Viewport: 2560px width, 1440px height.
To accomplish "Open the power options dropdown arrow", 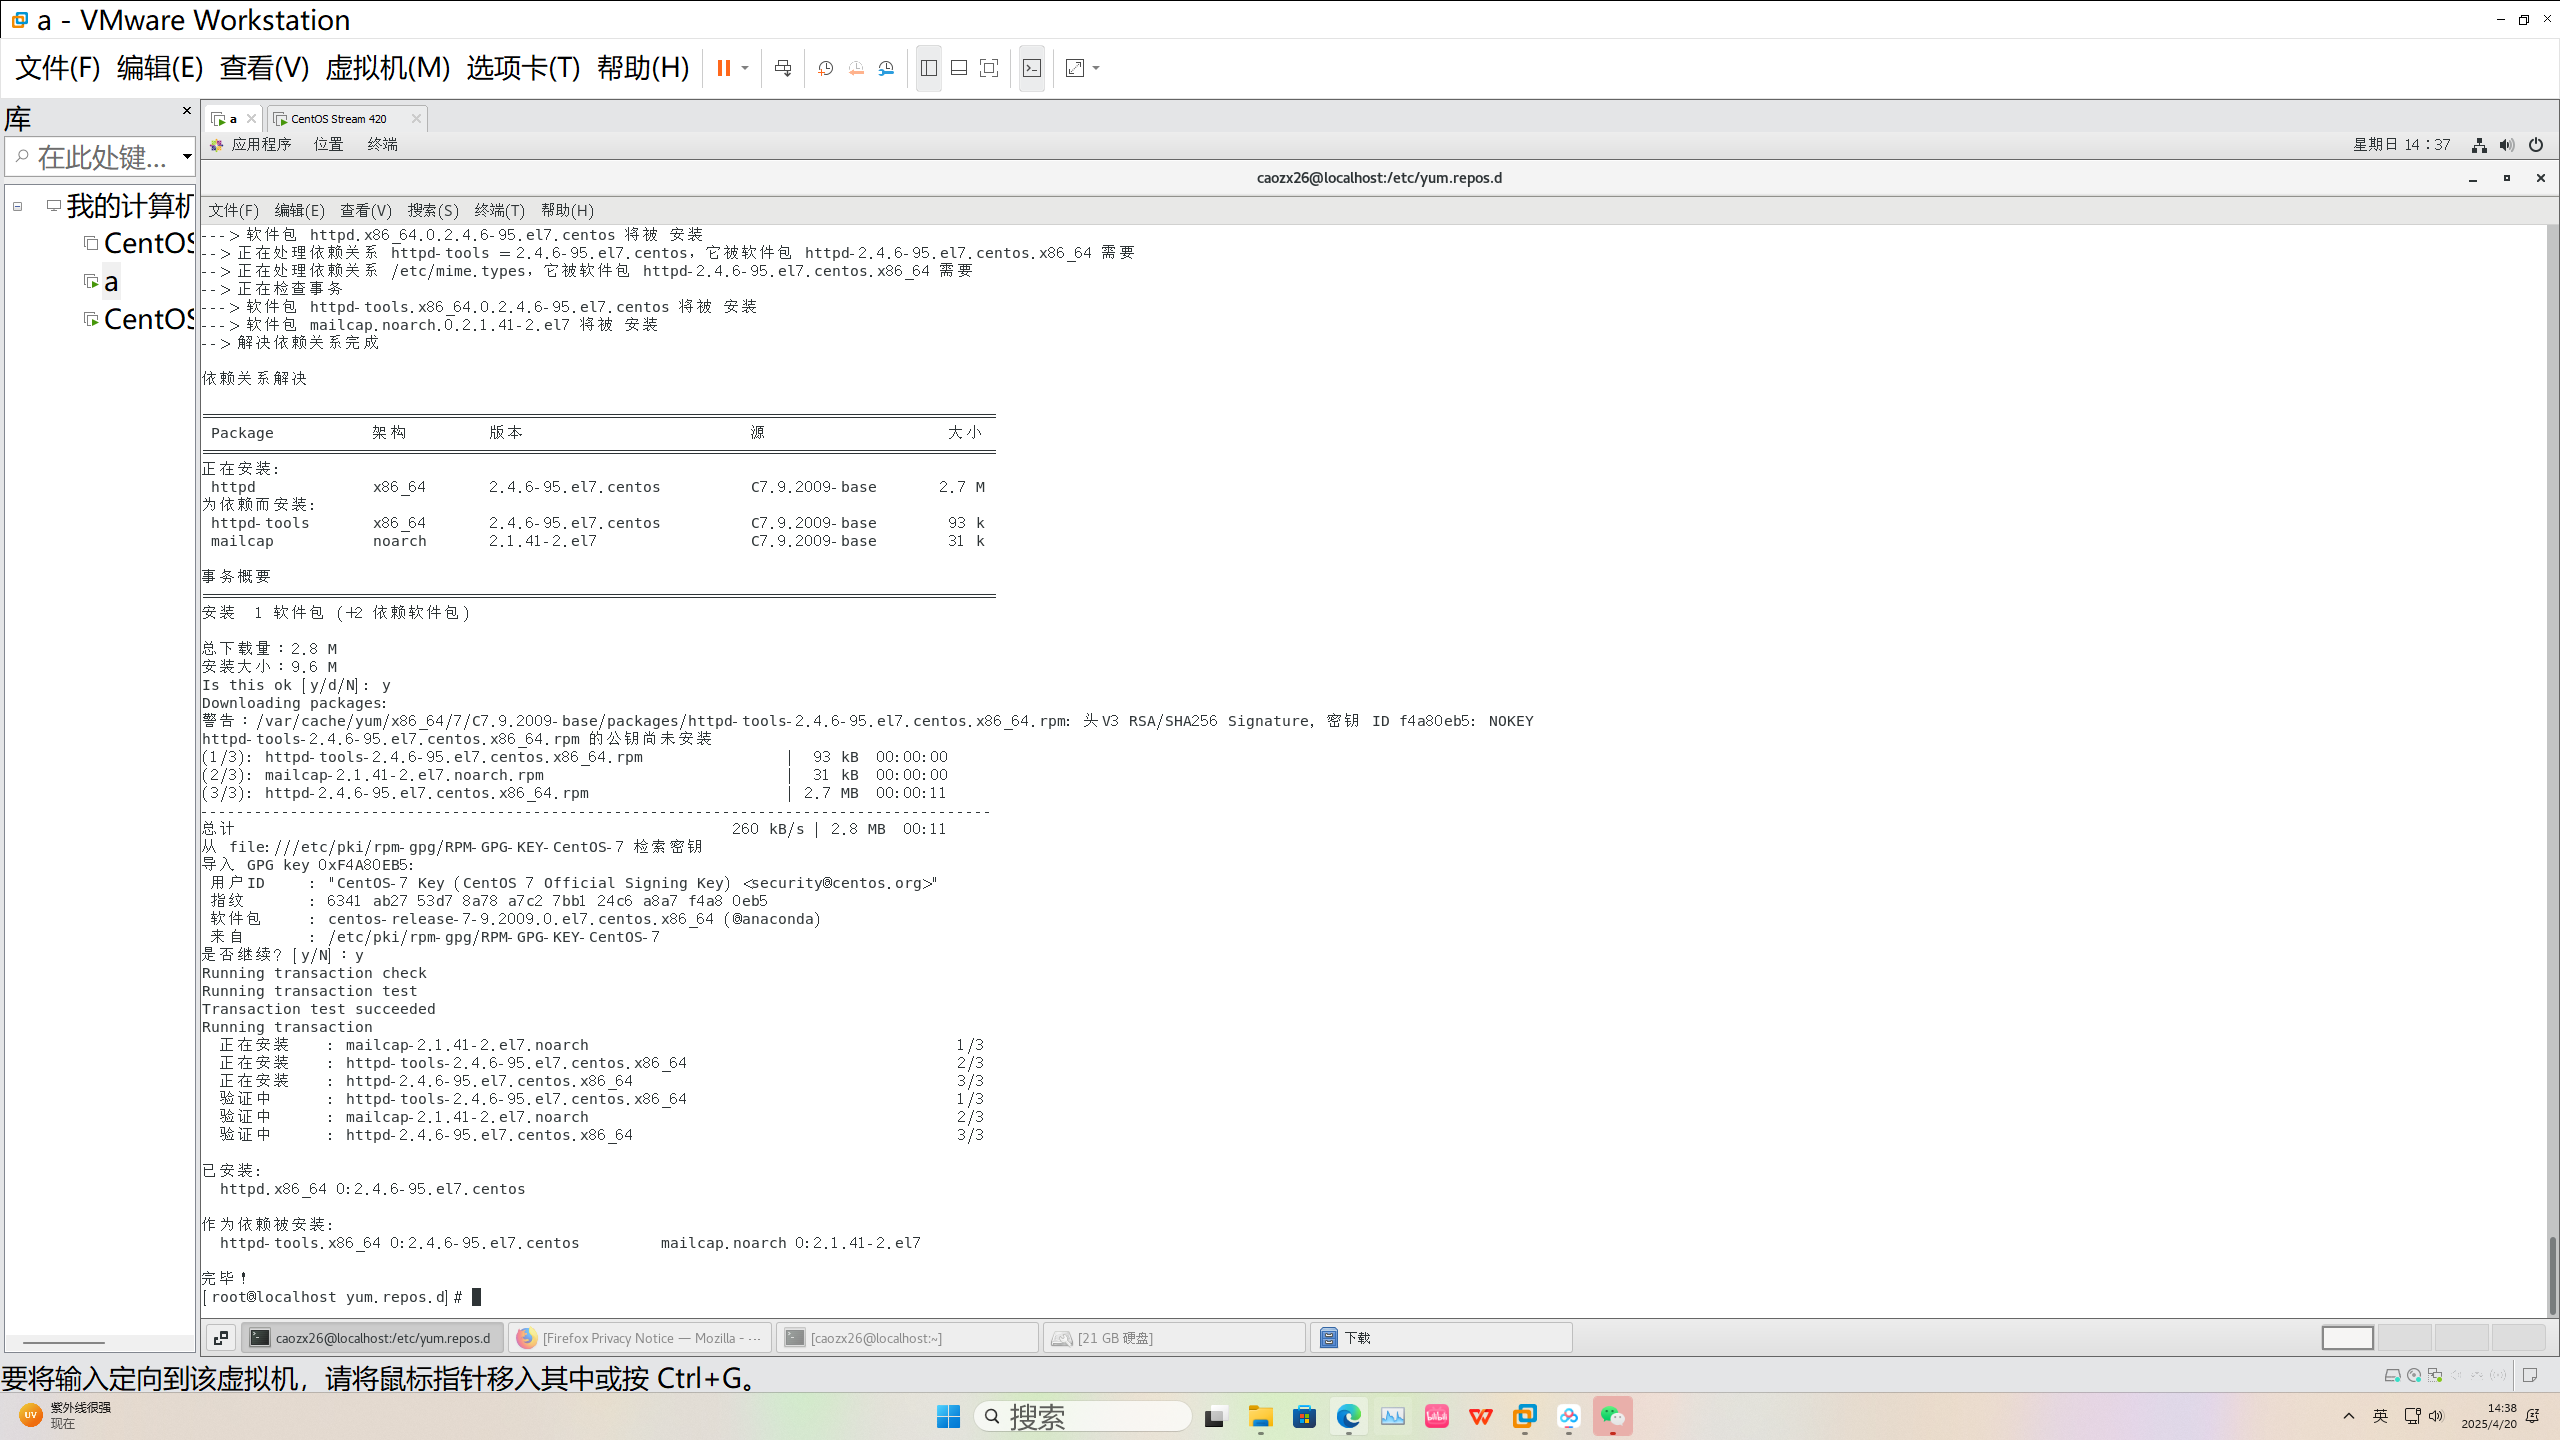I will [745, 68].
